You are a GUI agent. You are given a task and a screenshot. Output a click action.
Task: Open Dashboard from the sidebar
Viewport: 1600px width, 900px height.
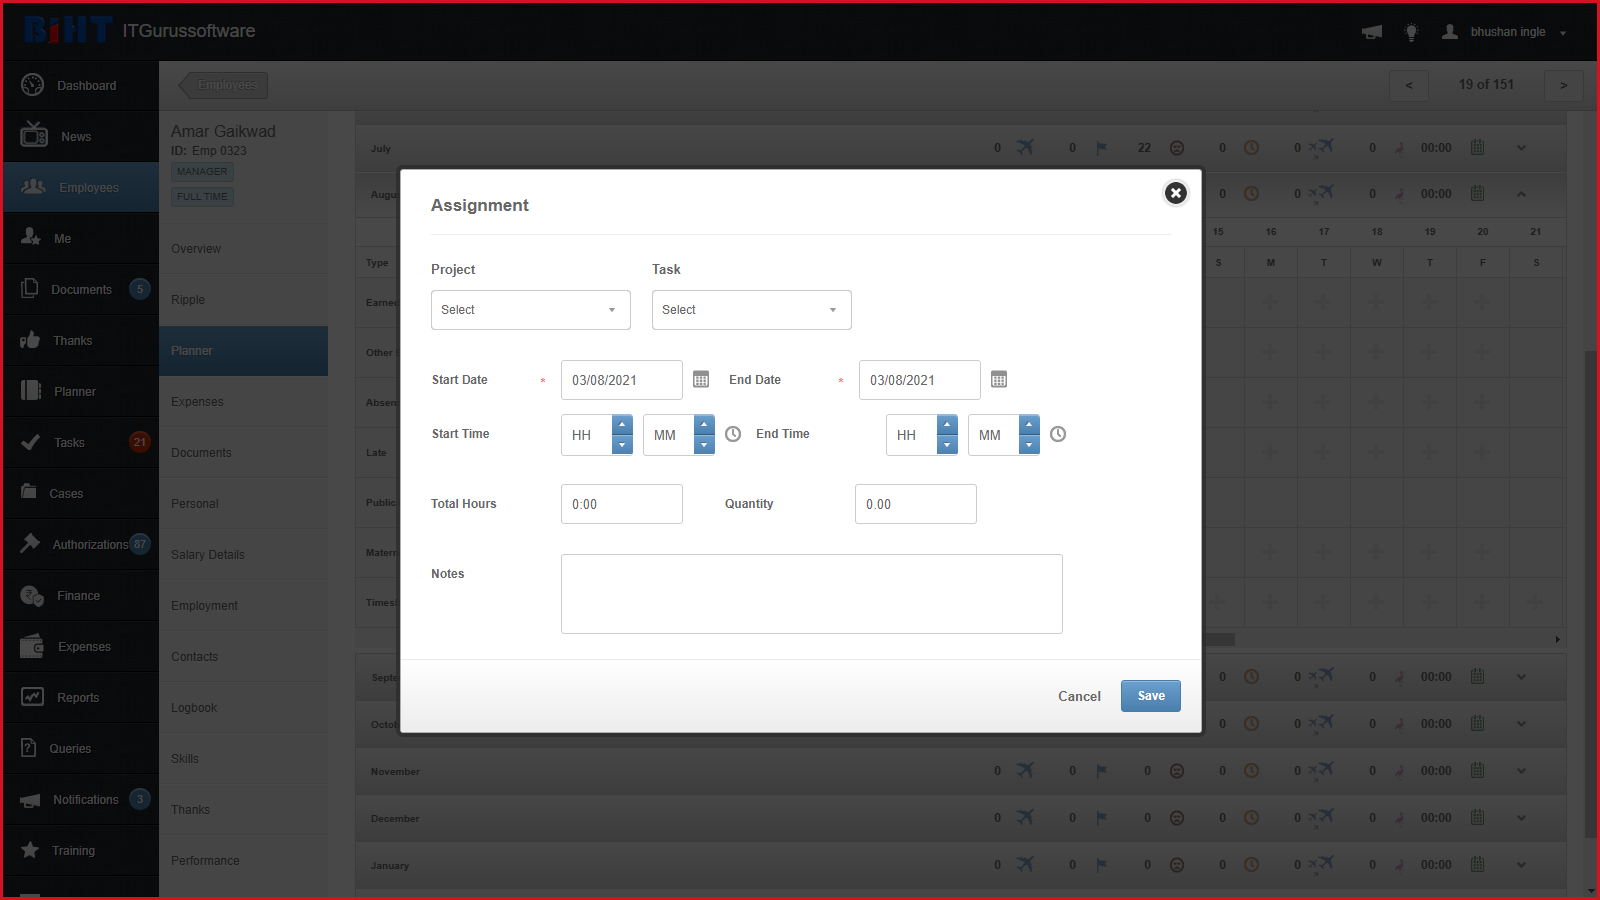pos(80,86)
